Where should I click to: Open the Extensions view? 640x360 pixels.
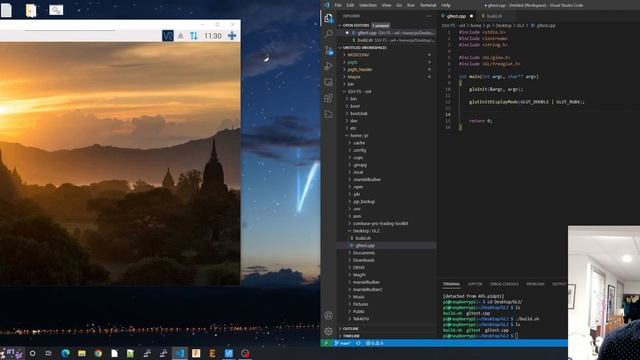point(329,98)
